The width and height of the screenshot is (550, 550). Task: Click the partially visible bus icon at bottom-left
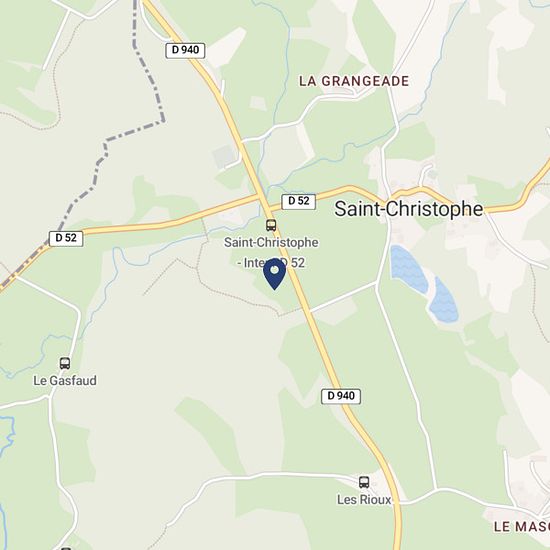point(66,548)
